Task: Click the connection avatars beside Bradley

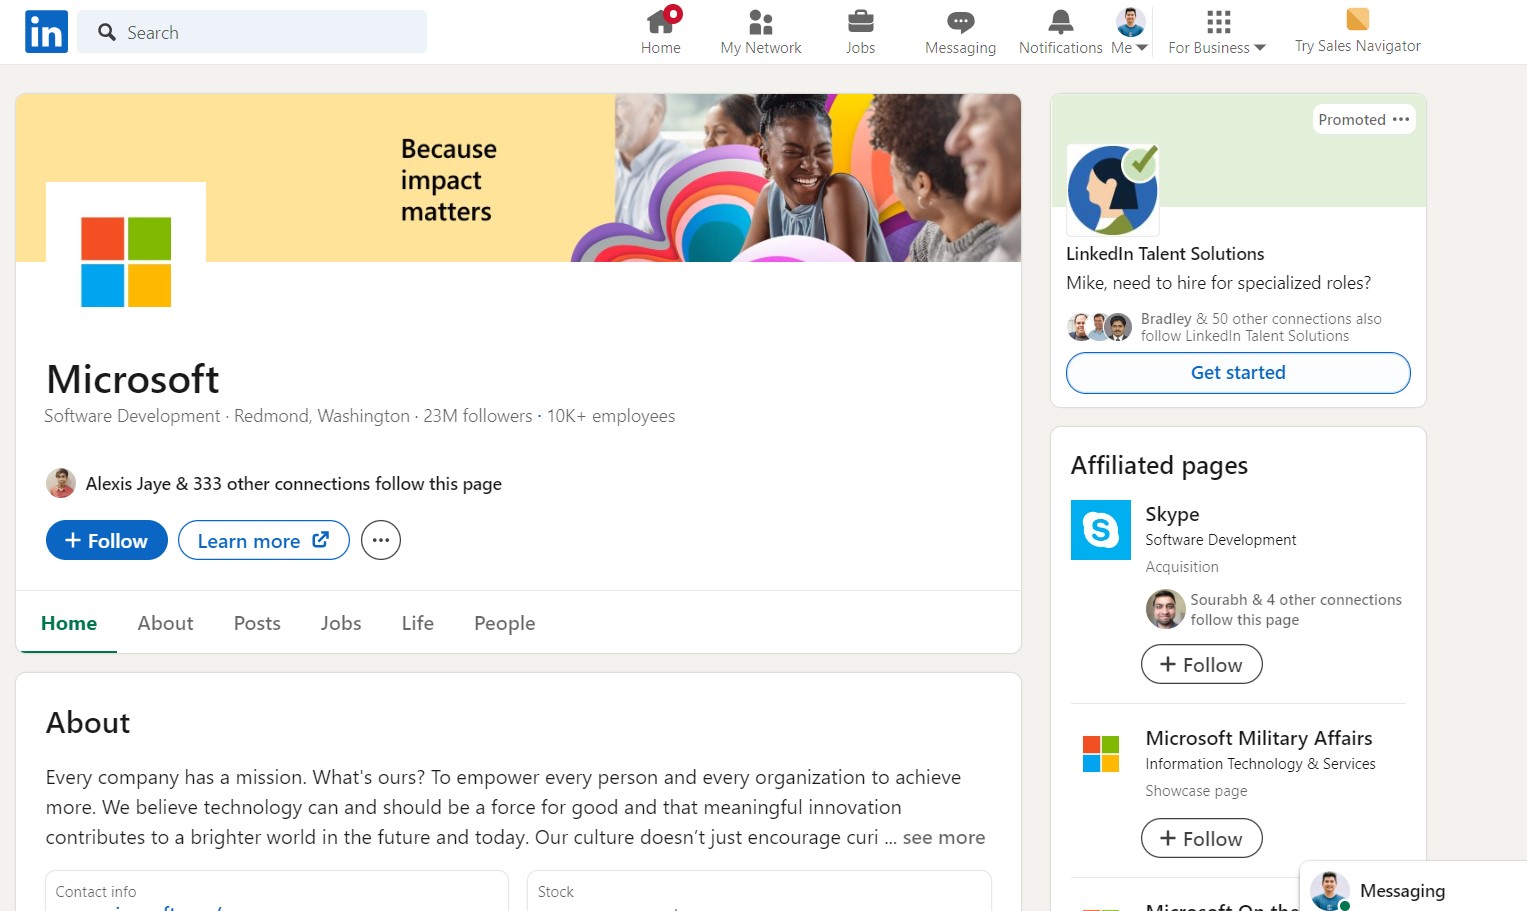Action: tap(1100, 327)
